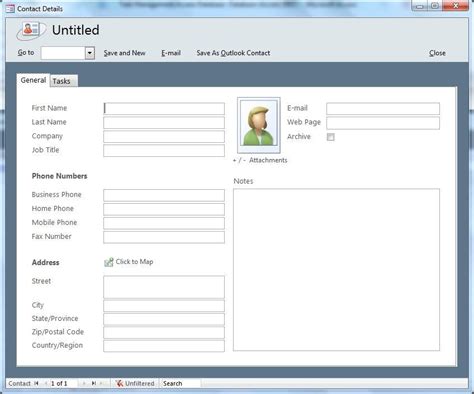This screenshot has height=394, width=474.
Task: Click the Address heading
Action: click(x=45, y=262)
